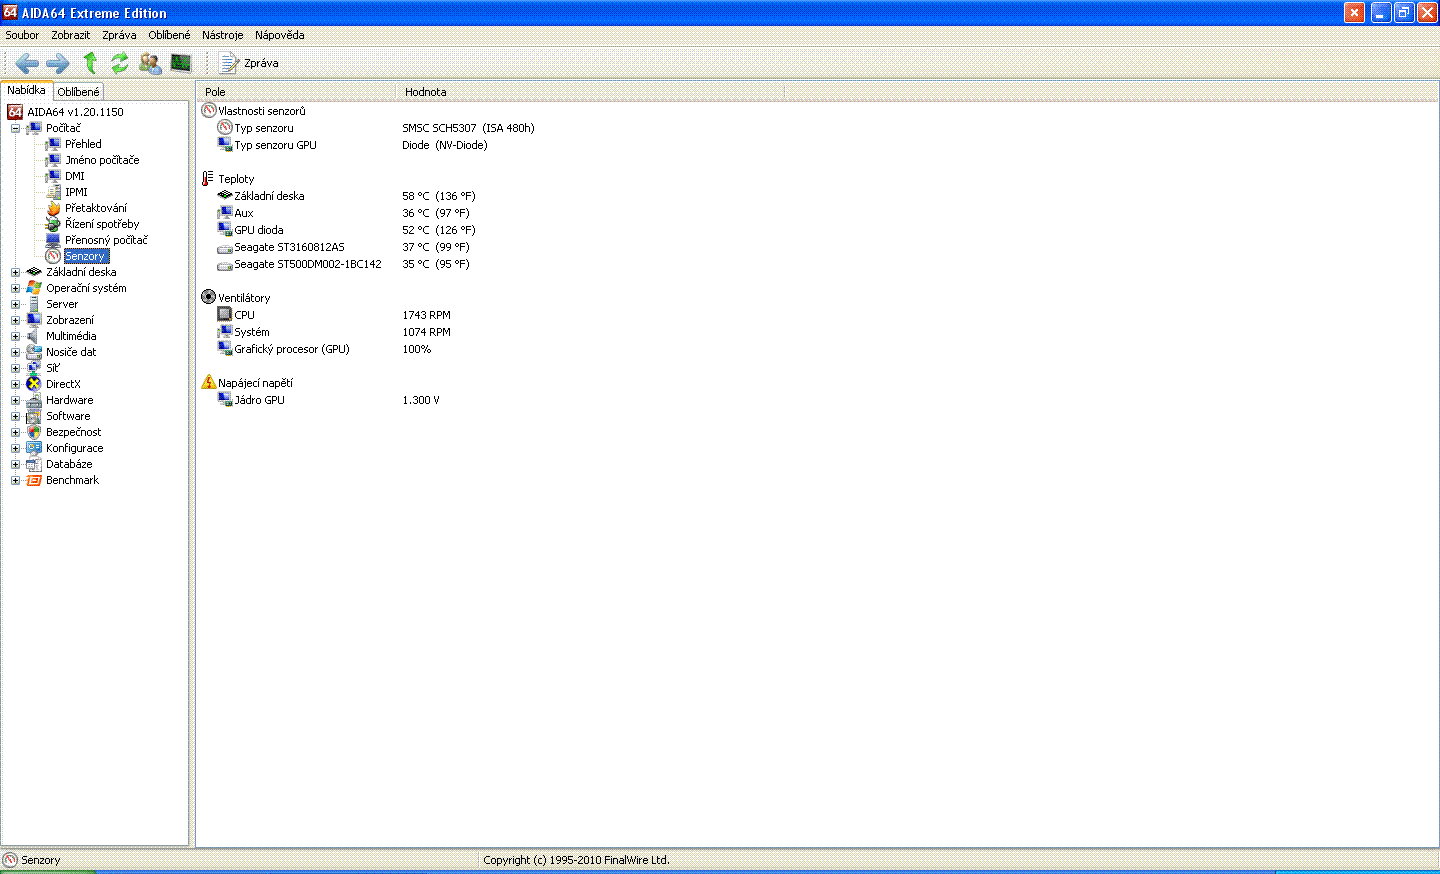Open the Zpráva menu

click(x=119, y=35)
